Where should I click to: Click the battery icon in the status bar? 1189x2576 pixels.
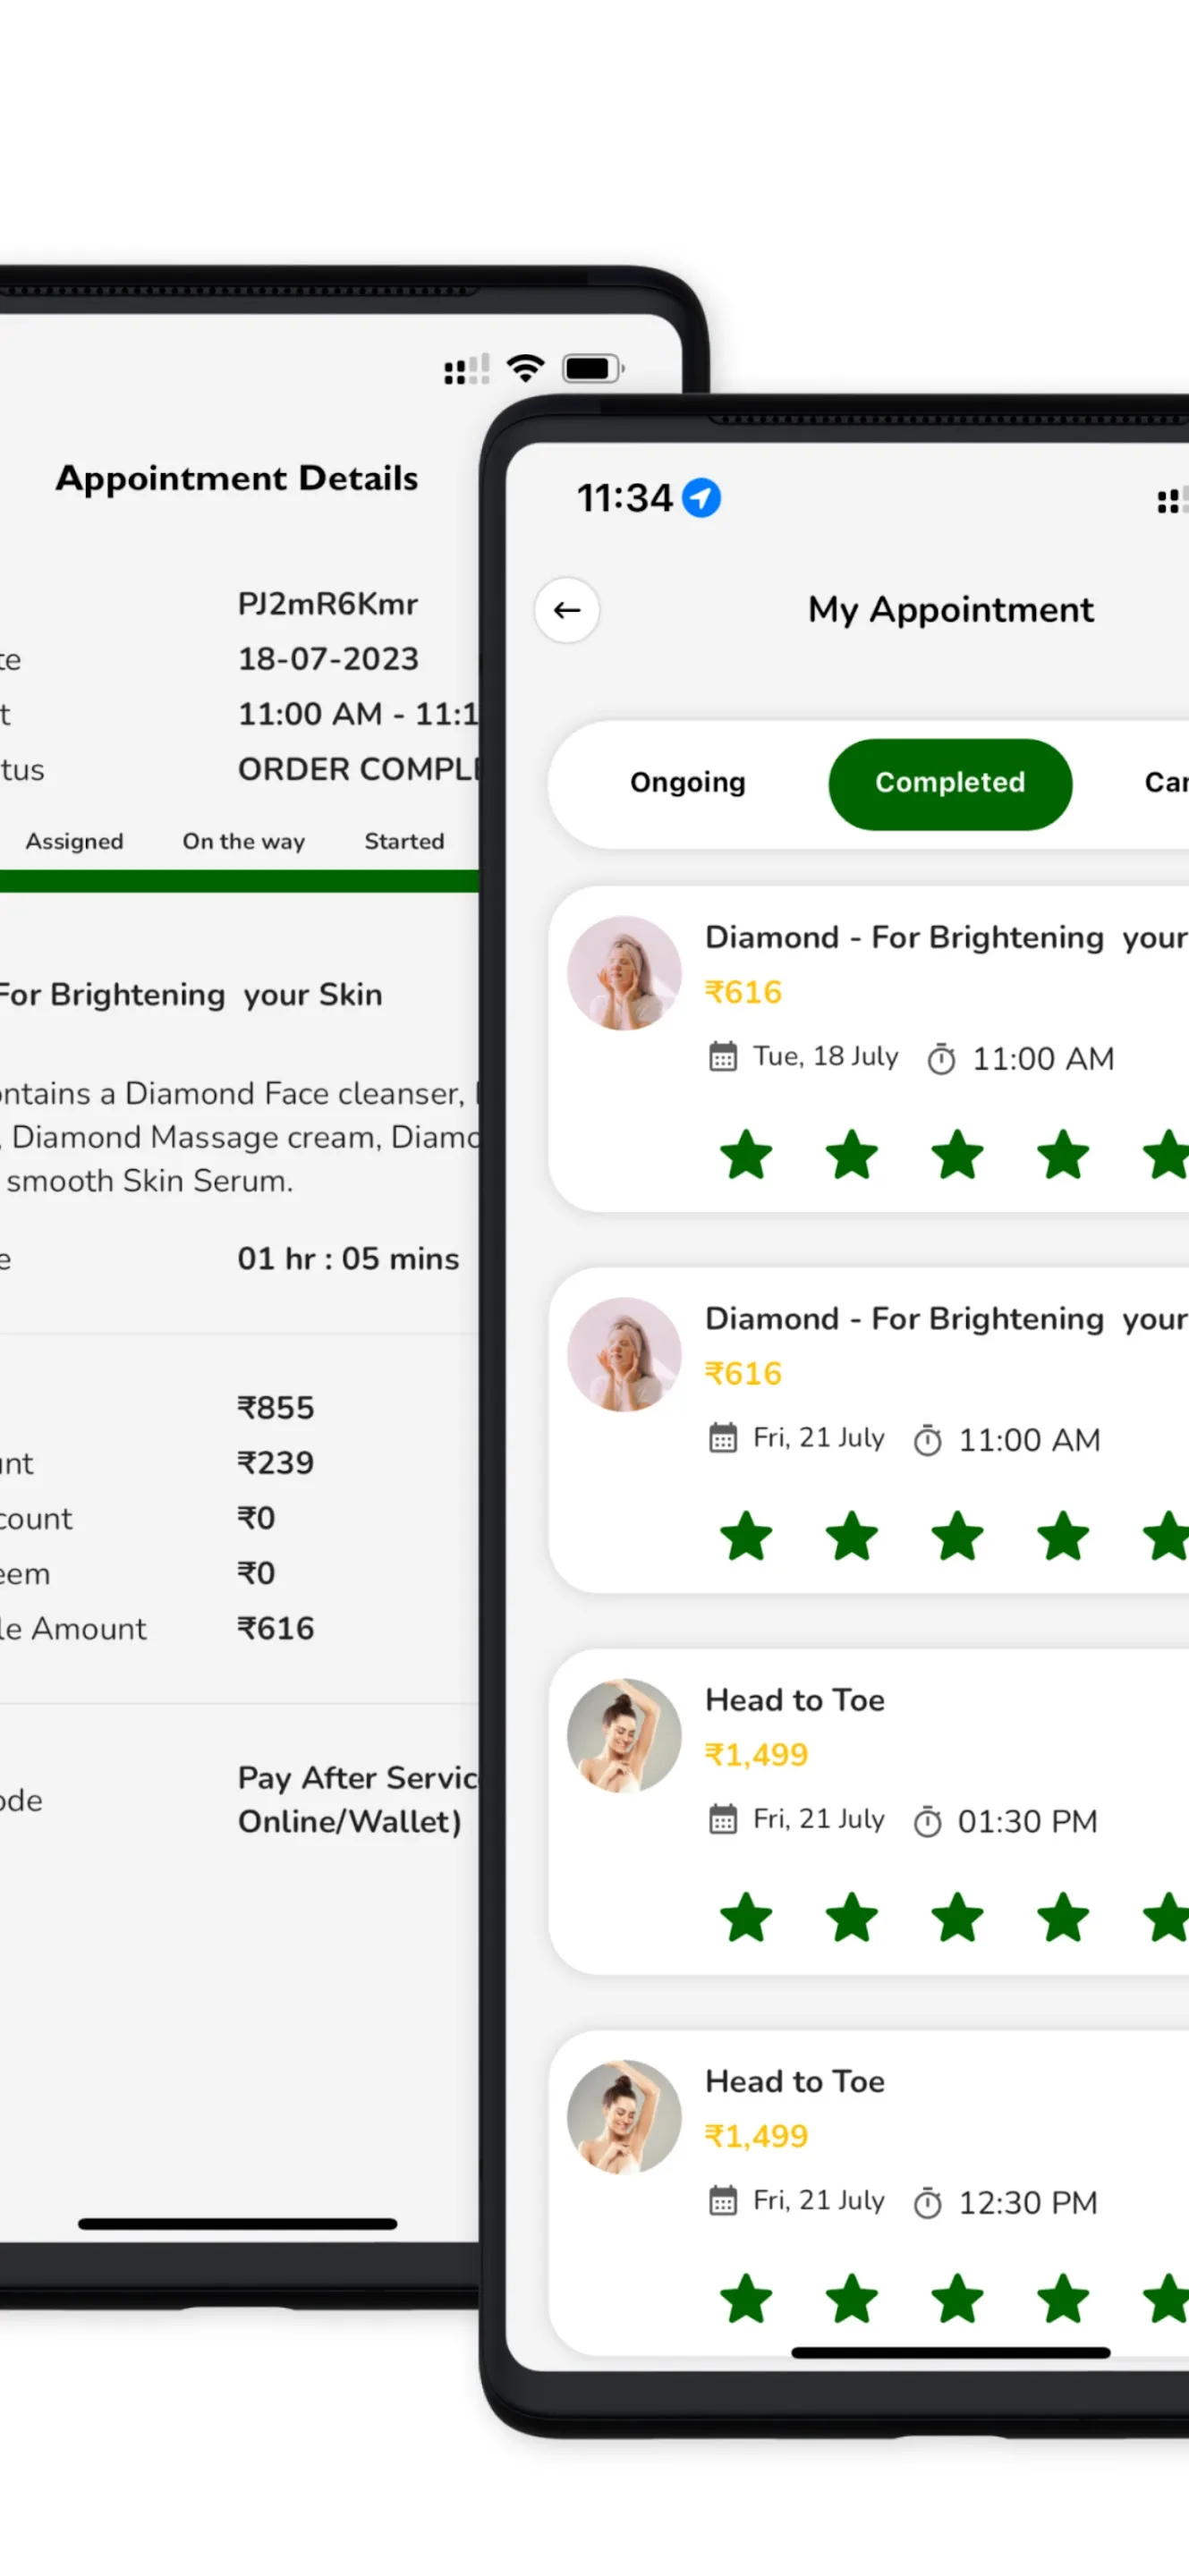[x=592, y=368]
